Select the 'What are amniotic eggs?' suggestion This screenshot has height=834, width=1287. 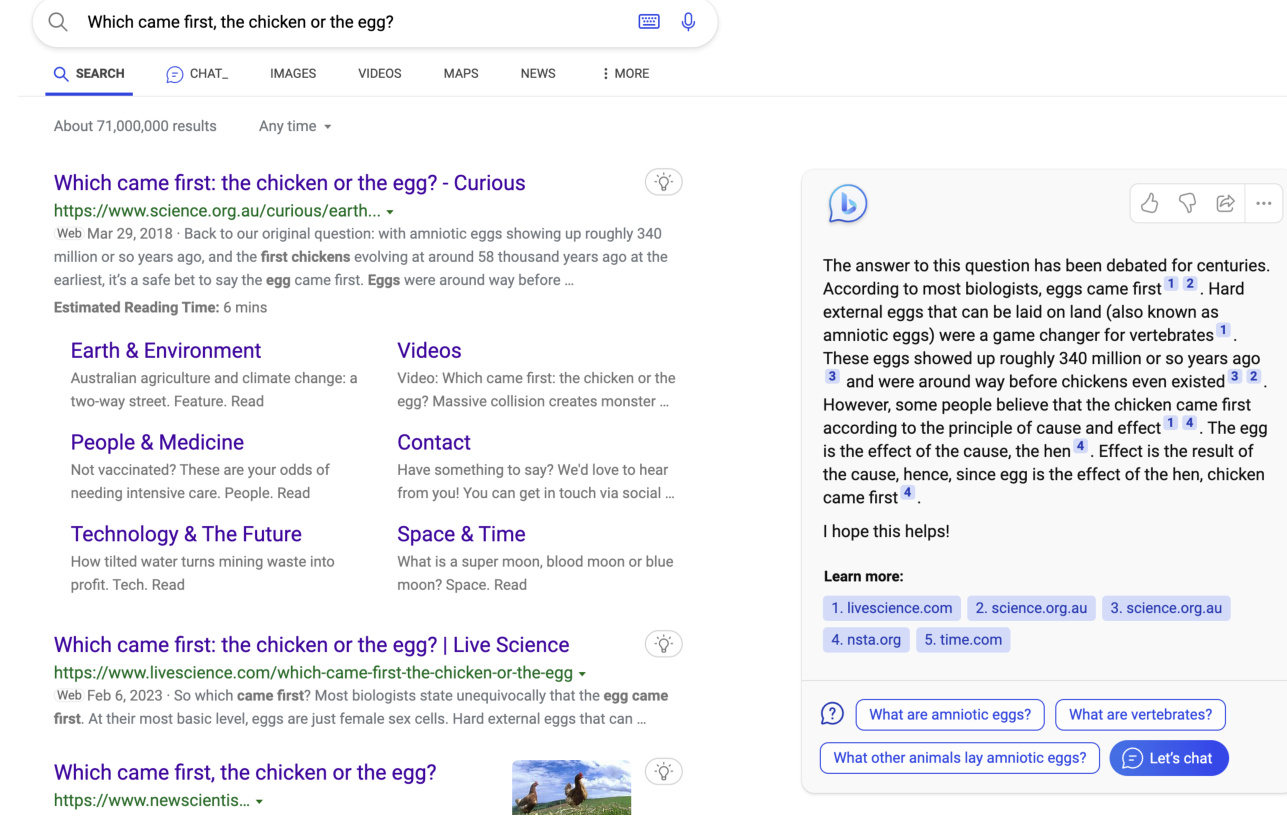[950, 714]
